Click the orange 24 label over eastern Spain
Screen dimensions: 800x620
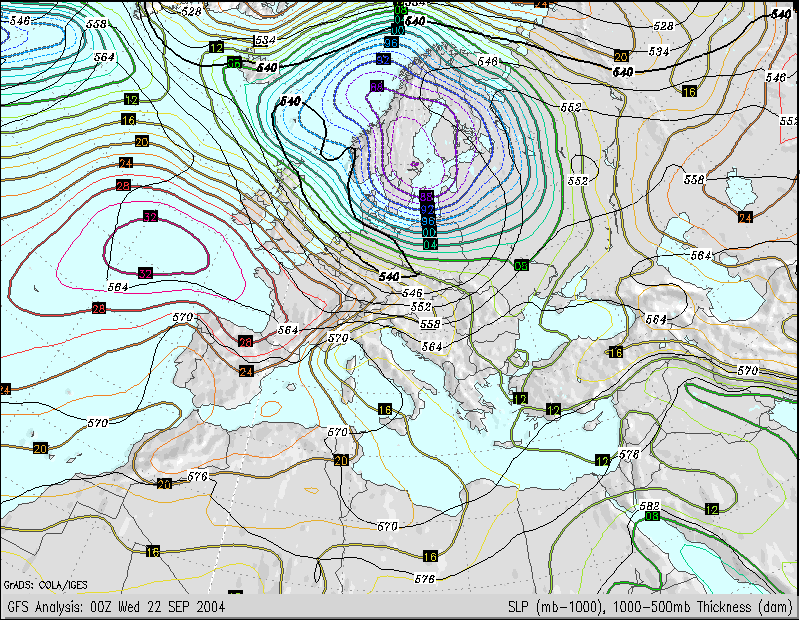(x=246, y=371)
